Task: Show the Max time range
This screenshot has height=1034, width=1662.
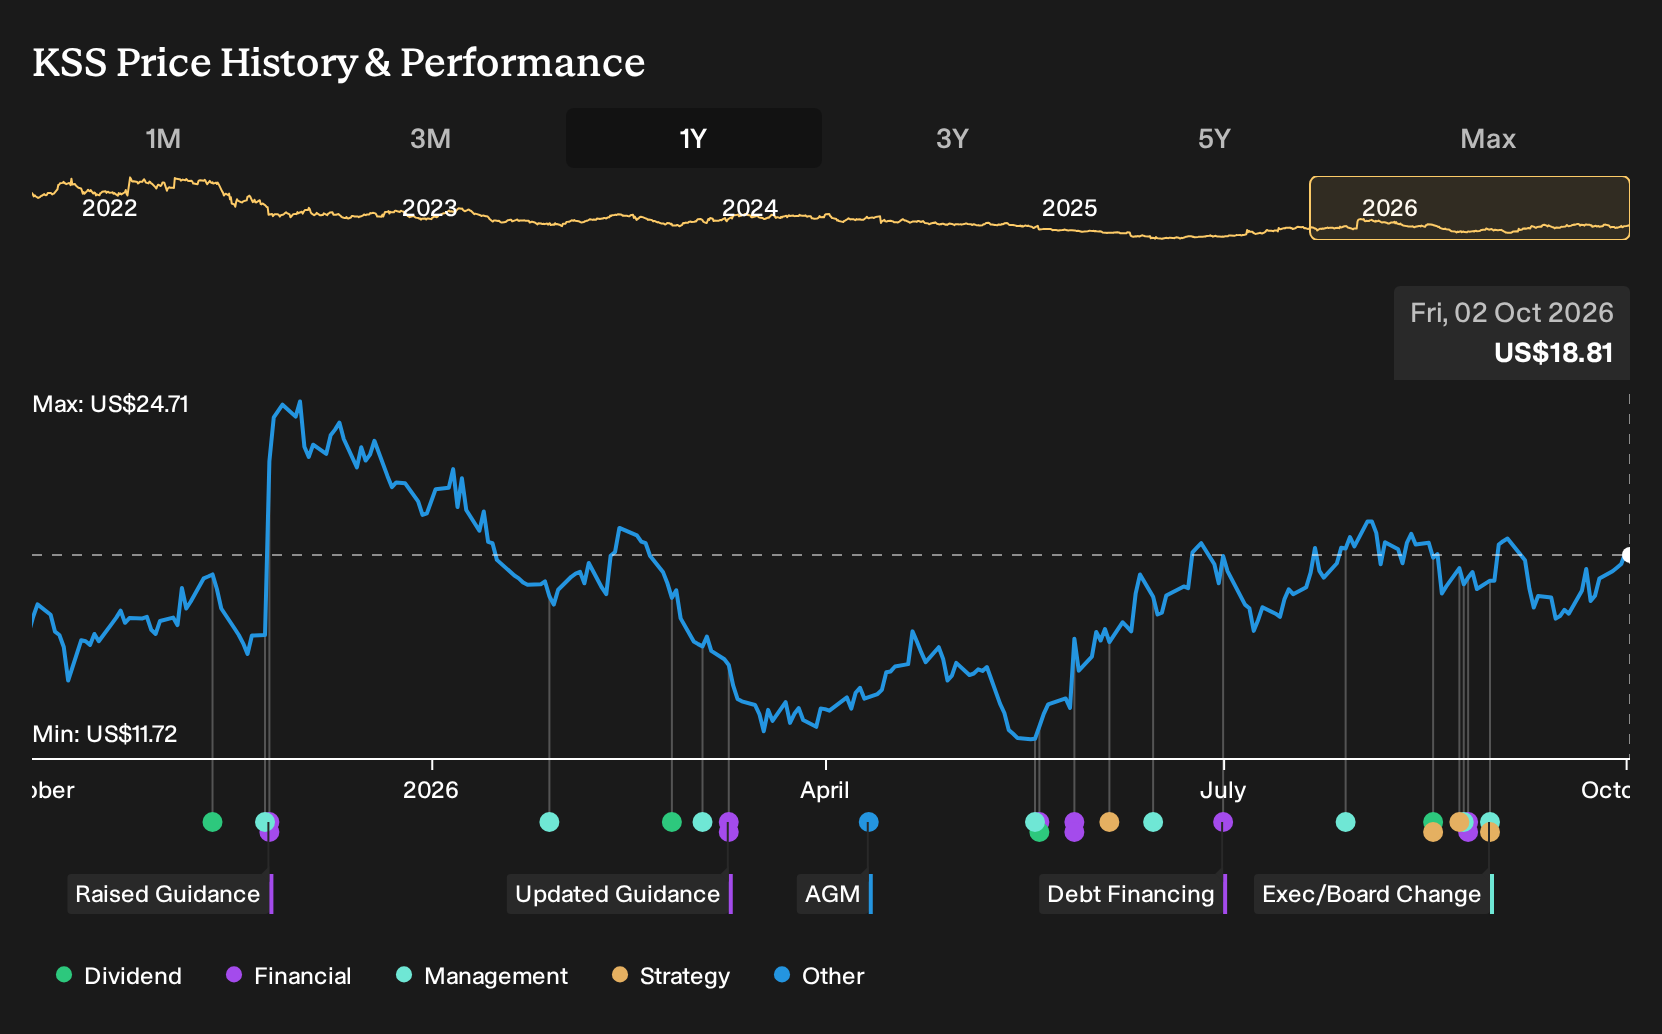Action: (x=1488, y=138)
